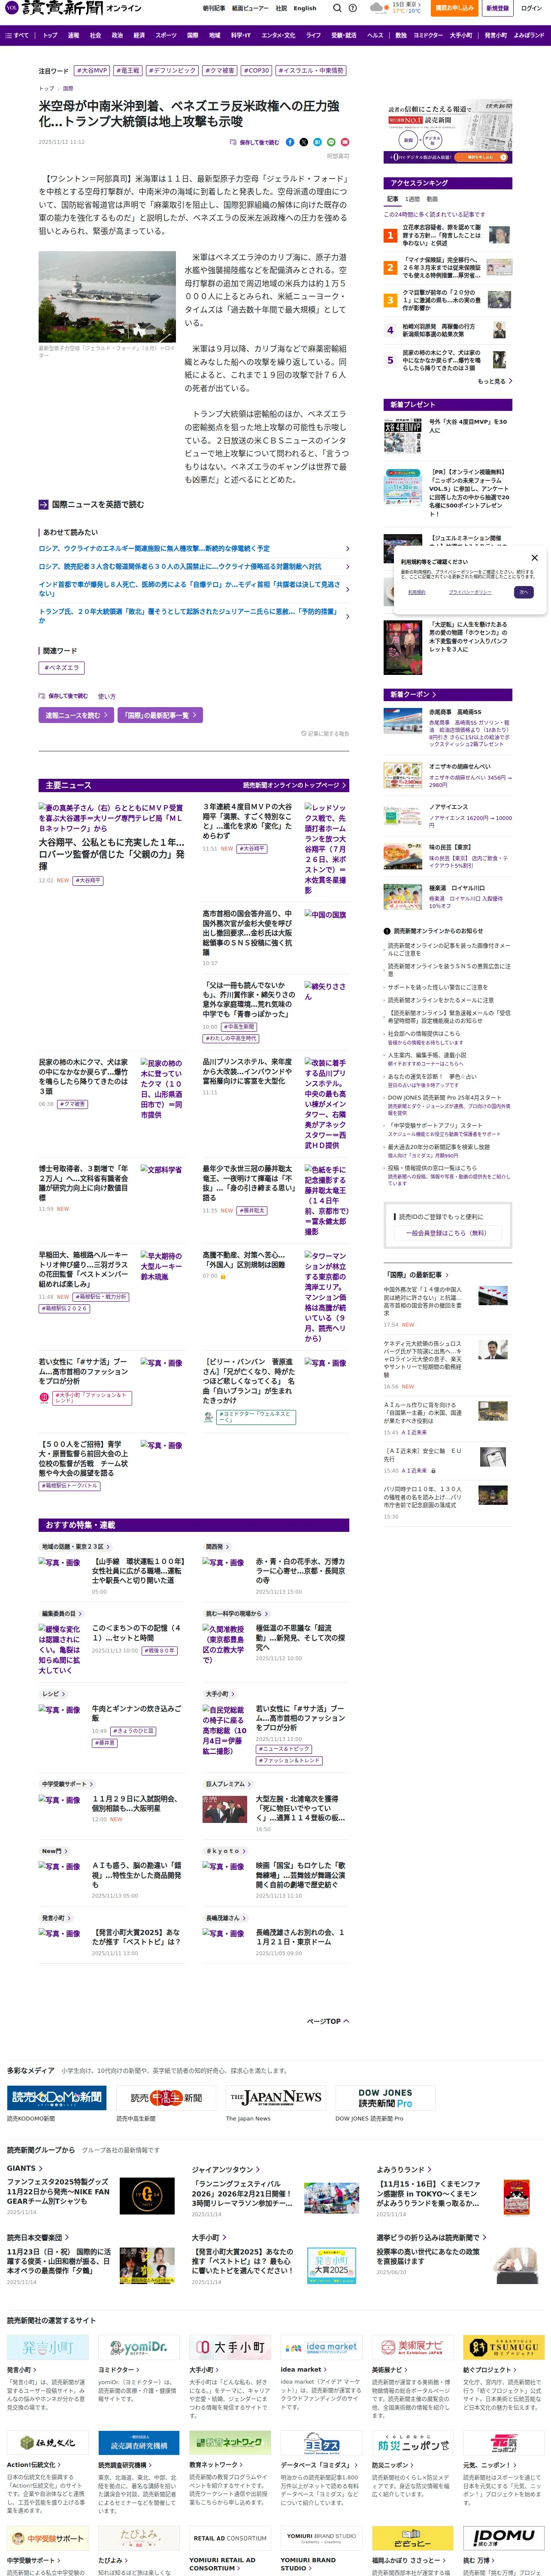Open the TSUMUGU project logo

click(503, 2347)
